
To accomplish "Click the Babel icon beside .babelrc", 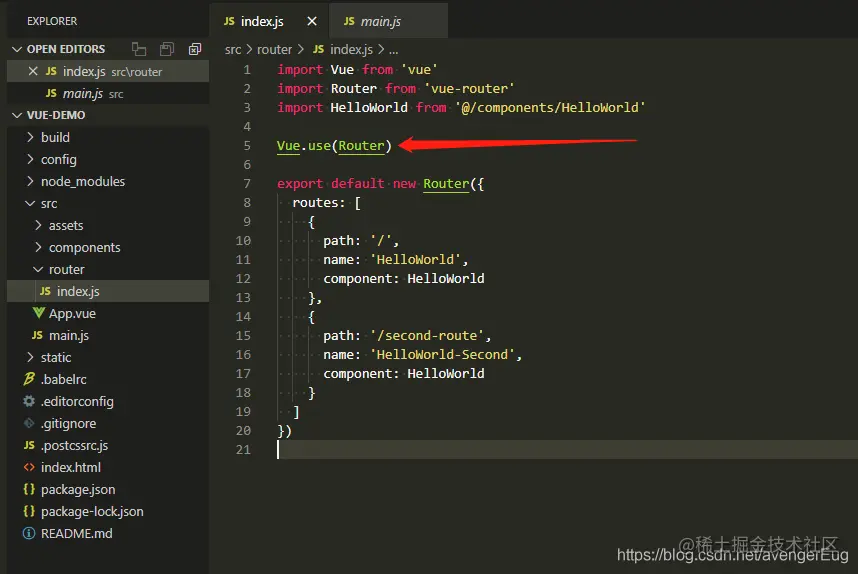I will [29, 379].
